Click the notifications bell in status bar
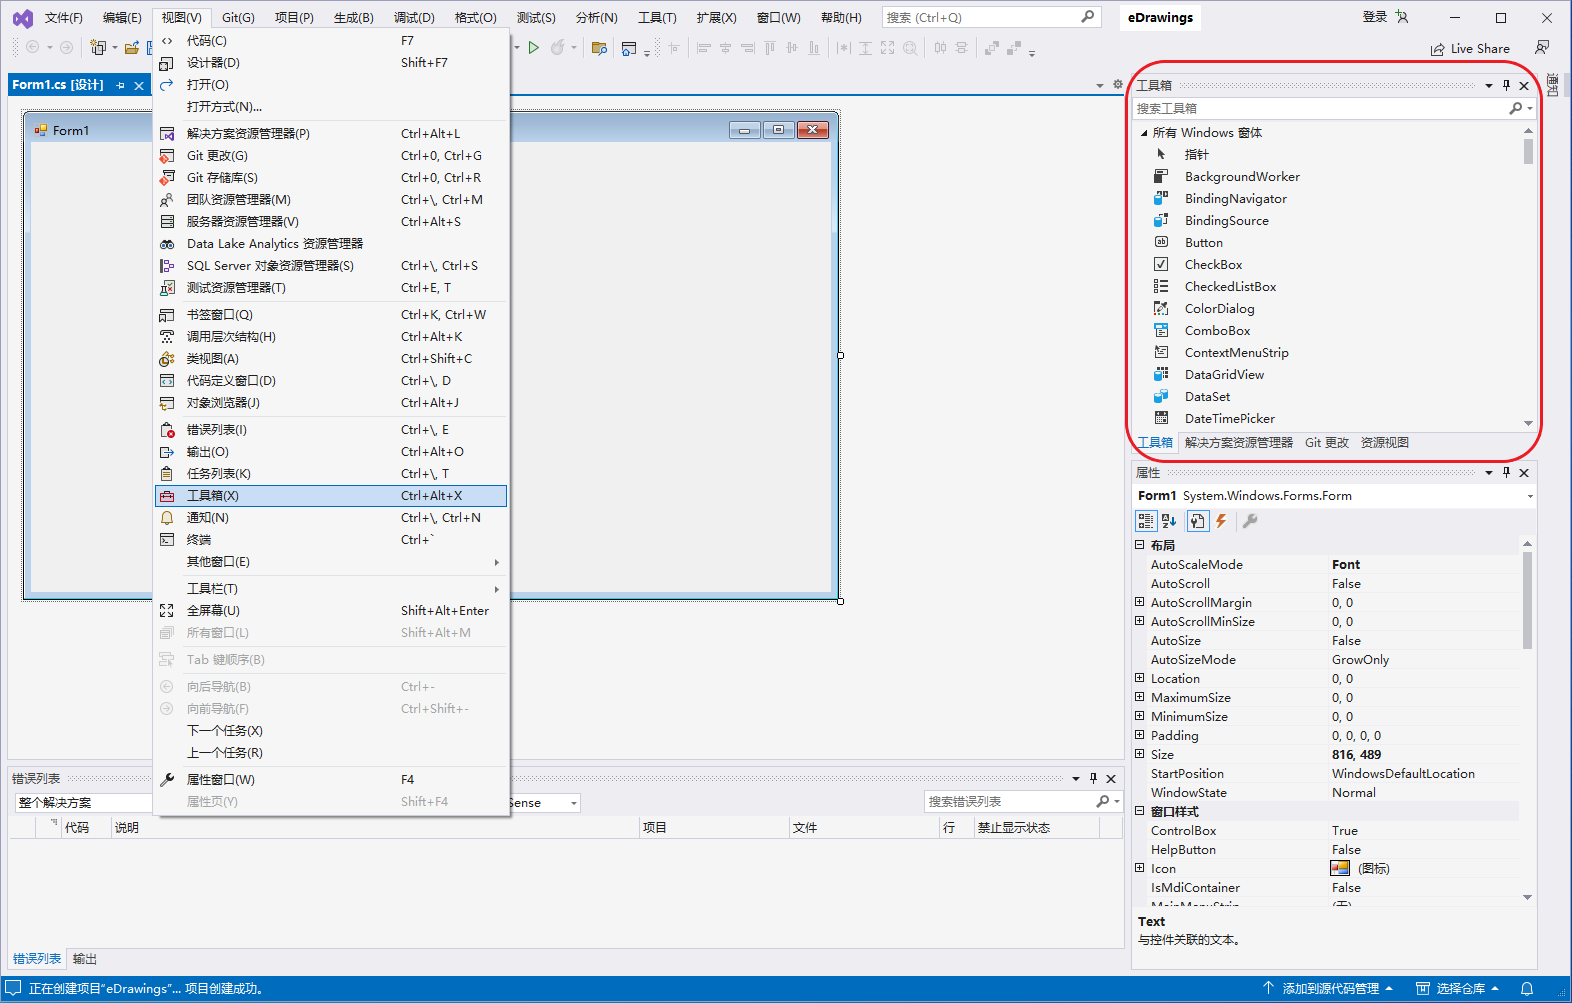 click(x=1527, y=988)
